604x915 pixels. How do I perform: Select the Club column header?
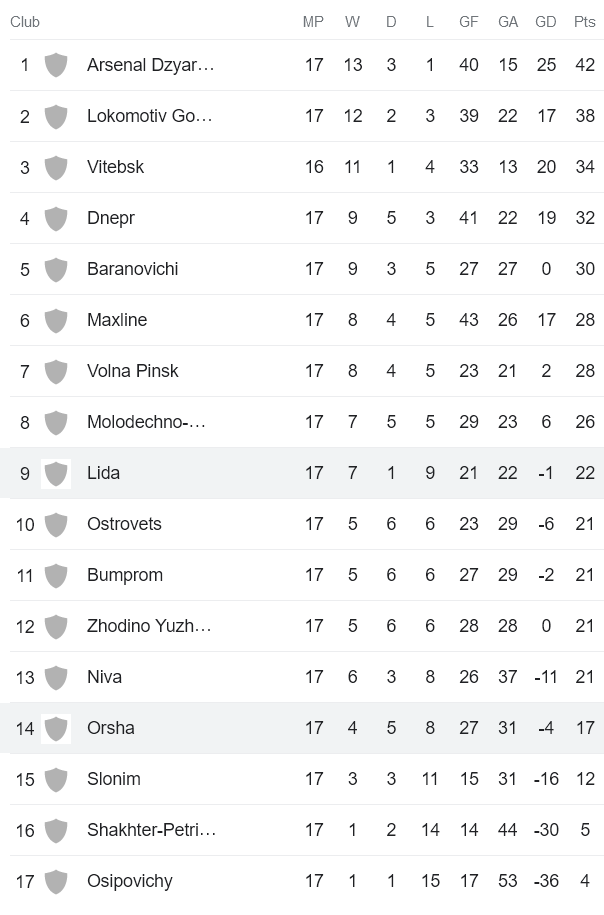pyautogui.click(x=25, y=22)
